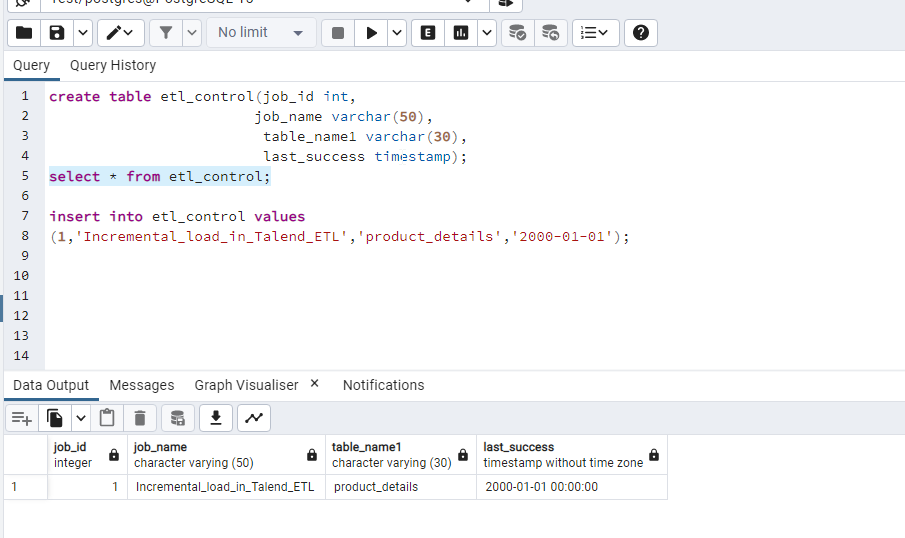Click the Add row icon
Viewport: 905px width, 538px height.
(22, 418)
